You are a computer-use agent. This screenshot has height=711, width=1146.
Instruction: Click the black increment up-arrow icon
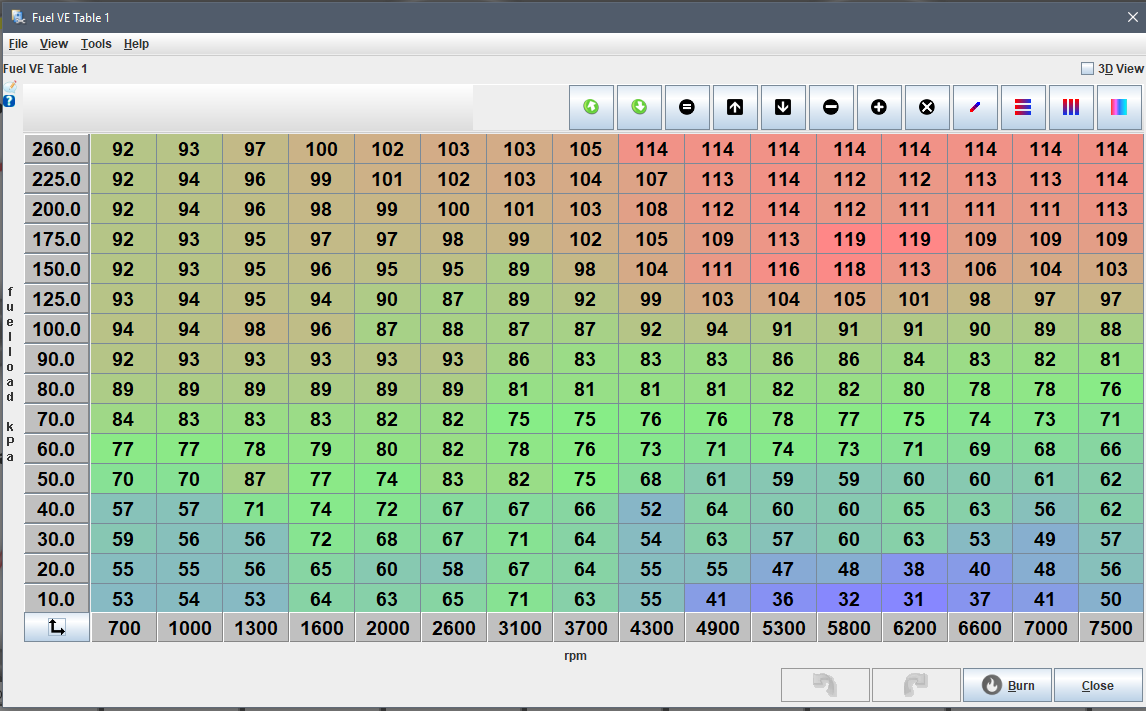[x=735, y=107]
